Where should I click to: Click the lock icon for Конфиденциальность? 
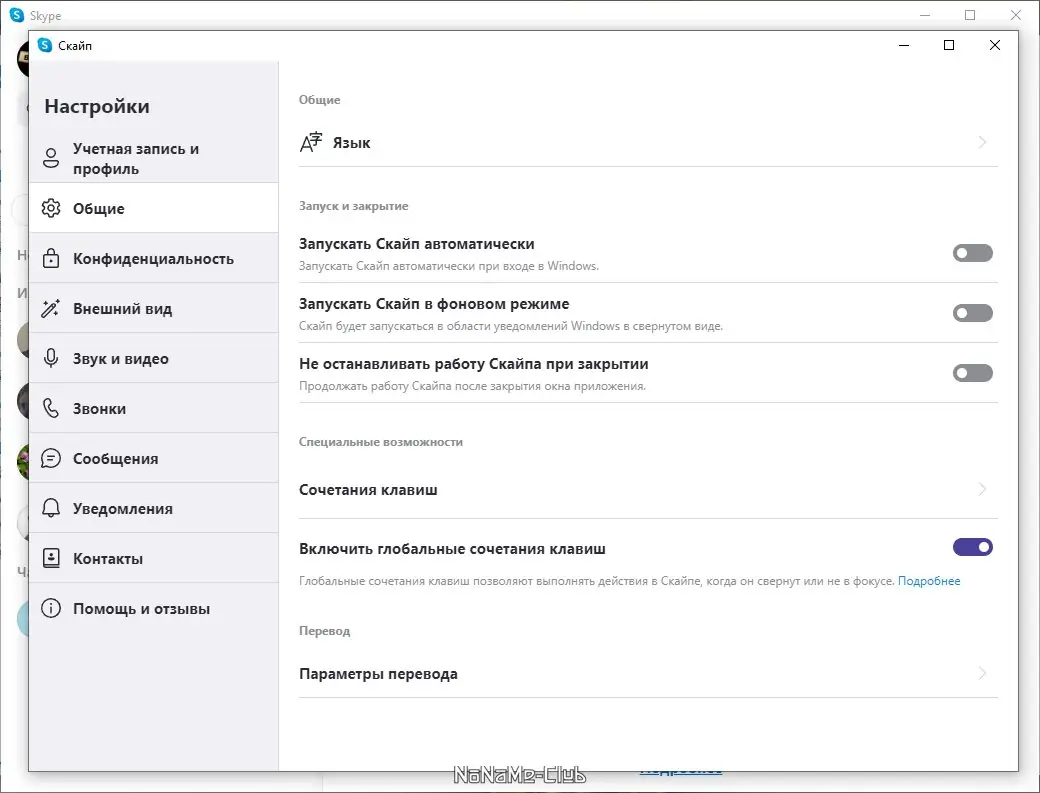51,259
